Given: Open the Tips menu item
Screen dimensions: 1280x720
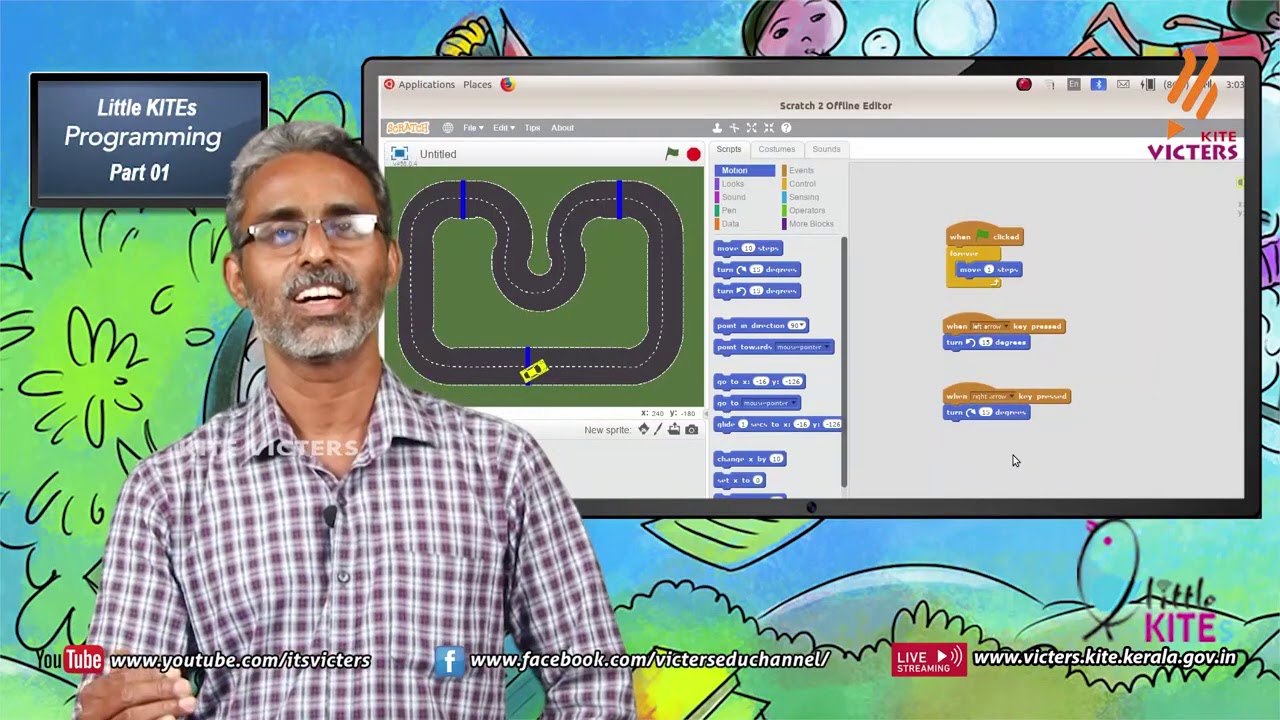Looking at the screenshot, I should [532, 128].
